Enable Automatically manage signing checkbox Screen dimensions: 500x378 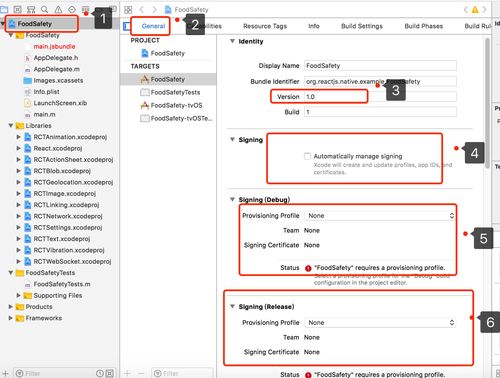coord(307,156)
